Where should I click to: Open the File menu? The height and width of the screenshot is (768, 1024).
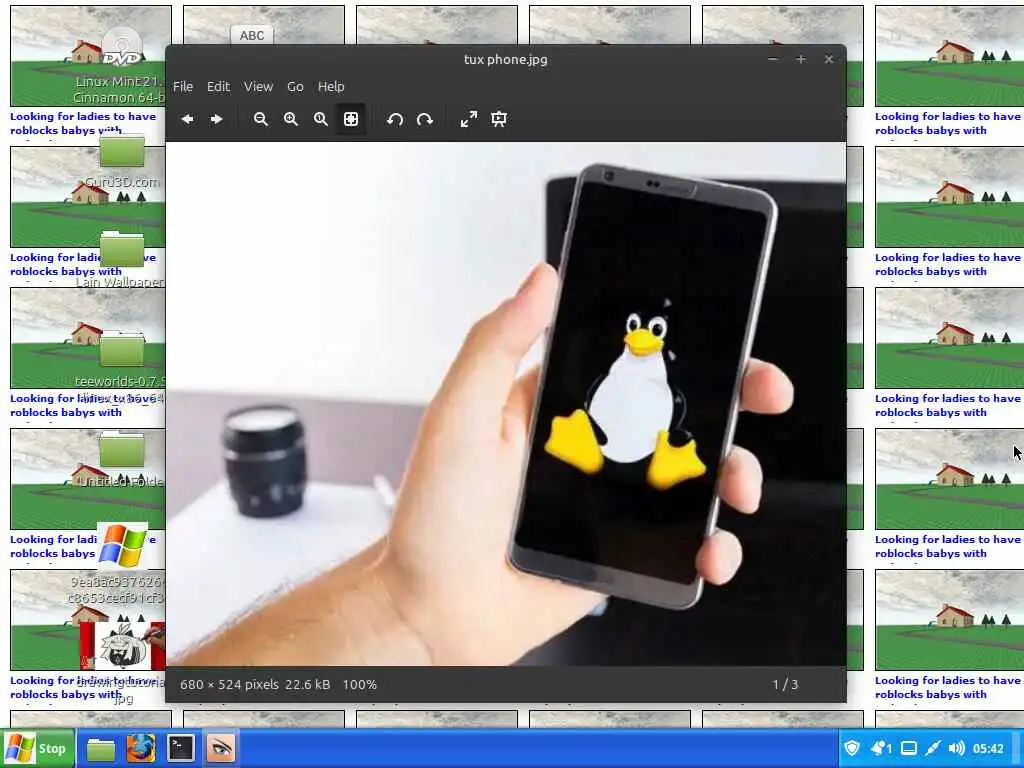(183, 86)
